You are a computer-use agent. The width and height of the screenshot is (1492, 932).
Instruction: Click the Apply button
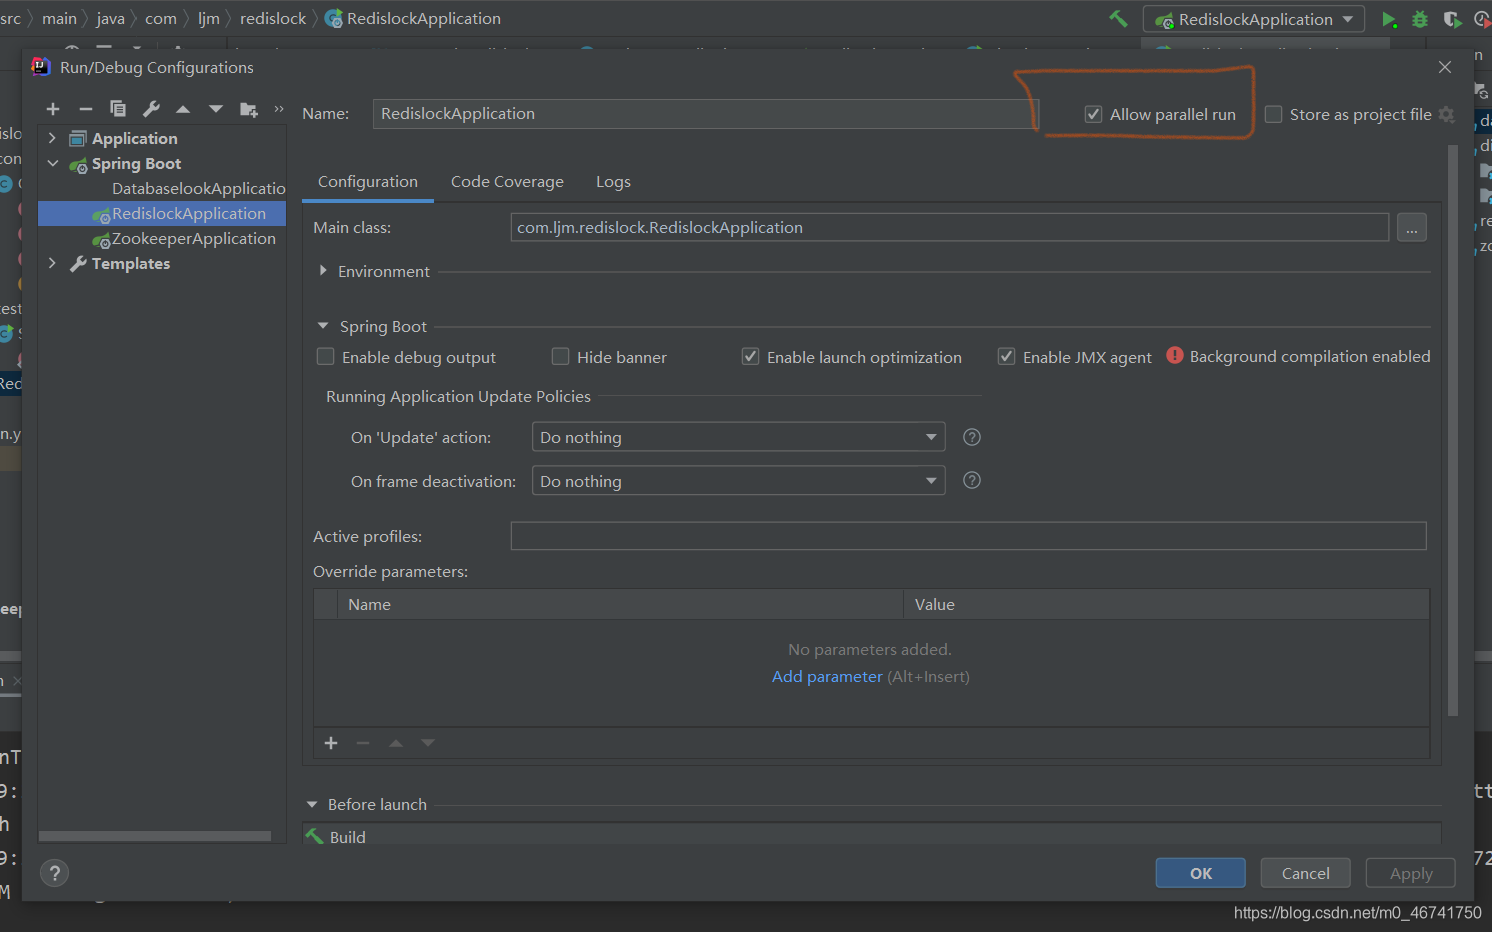pyautogui.click(x=1411, y=873)
